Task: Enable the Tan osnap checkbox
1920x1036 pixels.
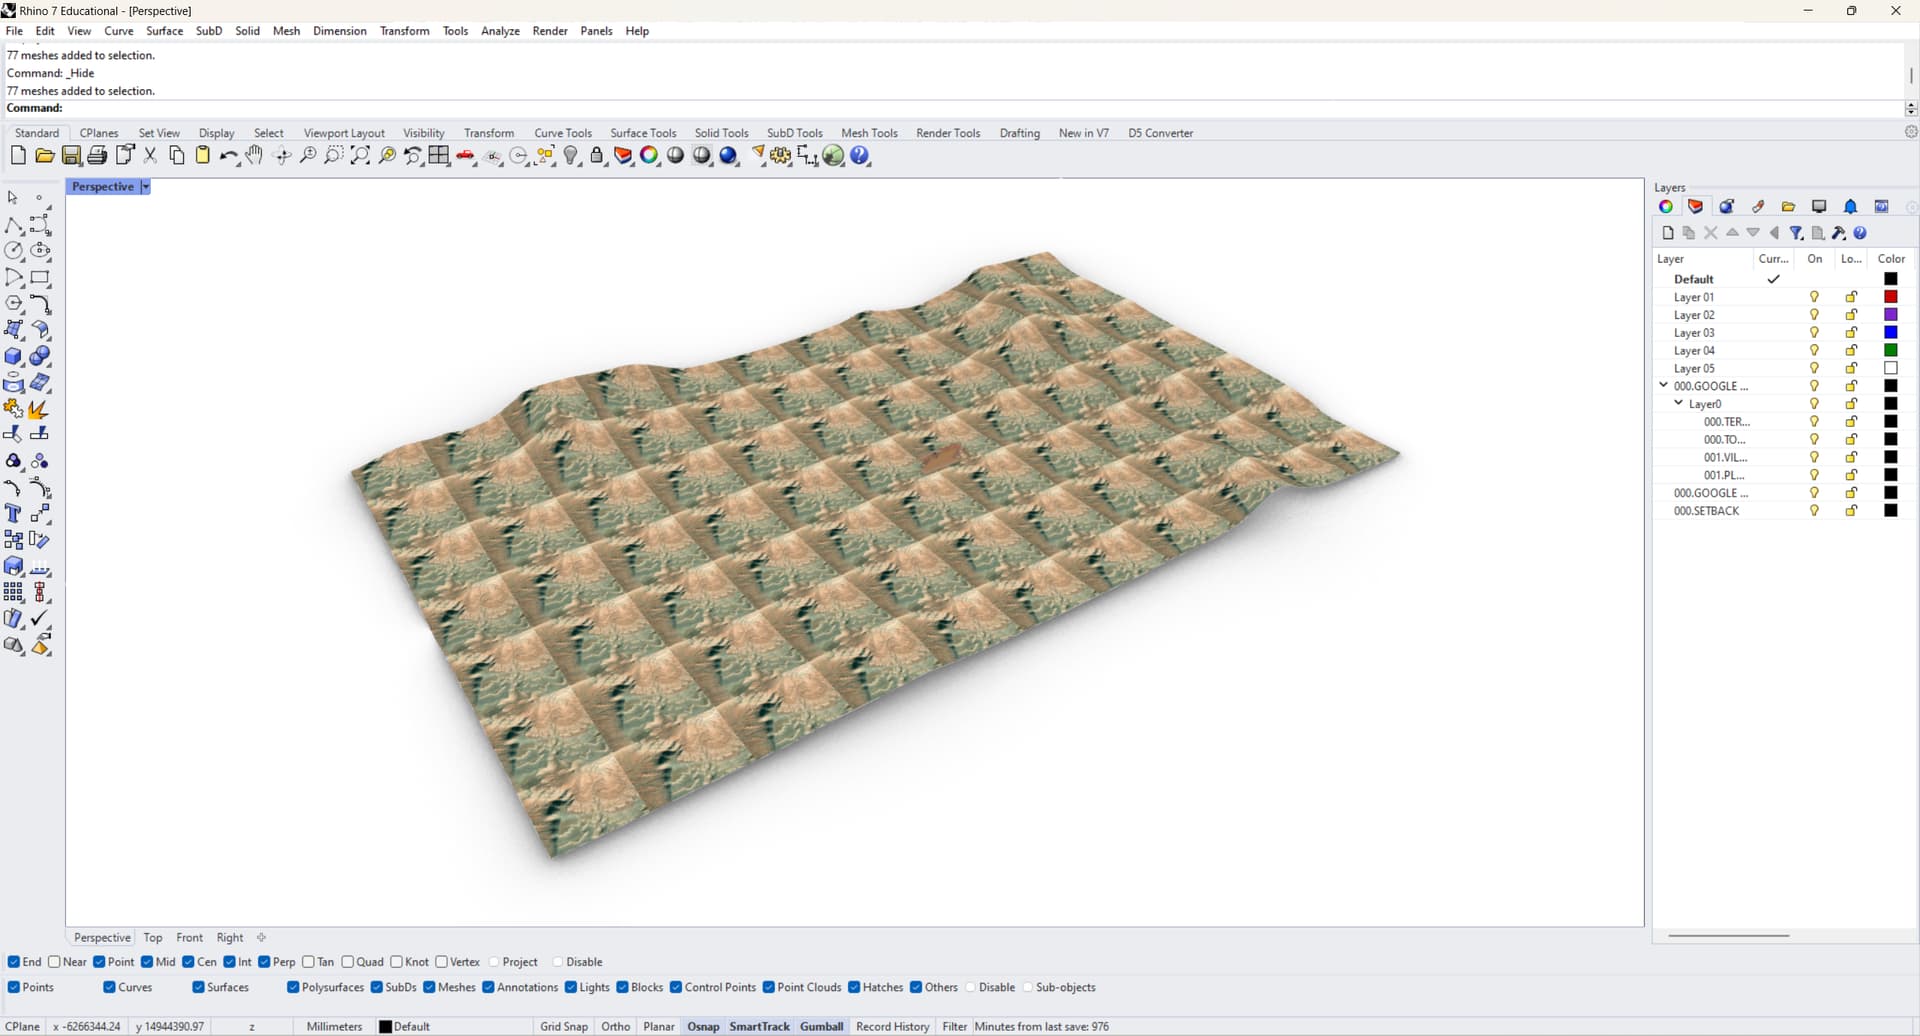Action: click(x=308, y=962)
